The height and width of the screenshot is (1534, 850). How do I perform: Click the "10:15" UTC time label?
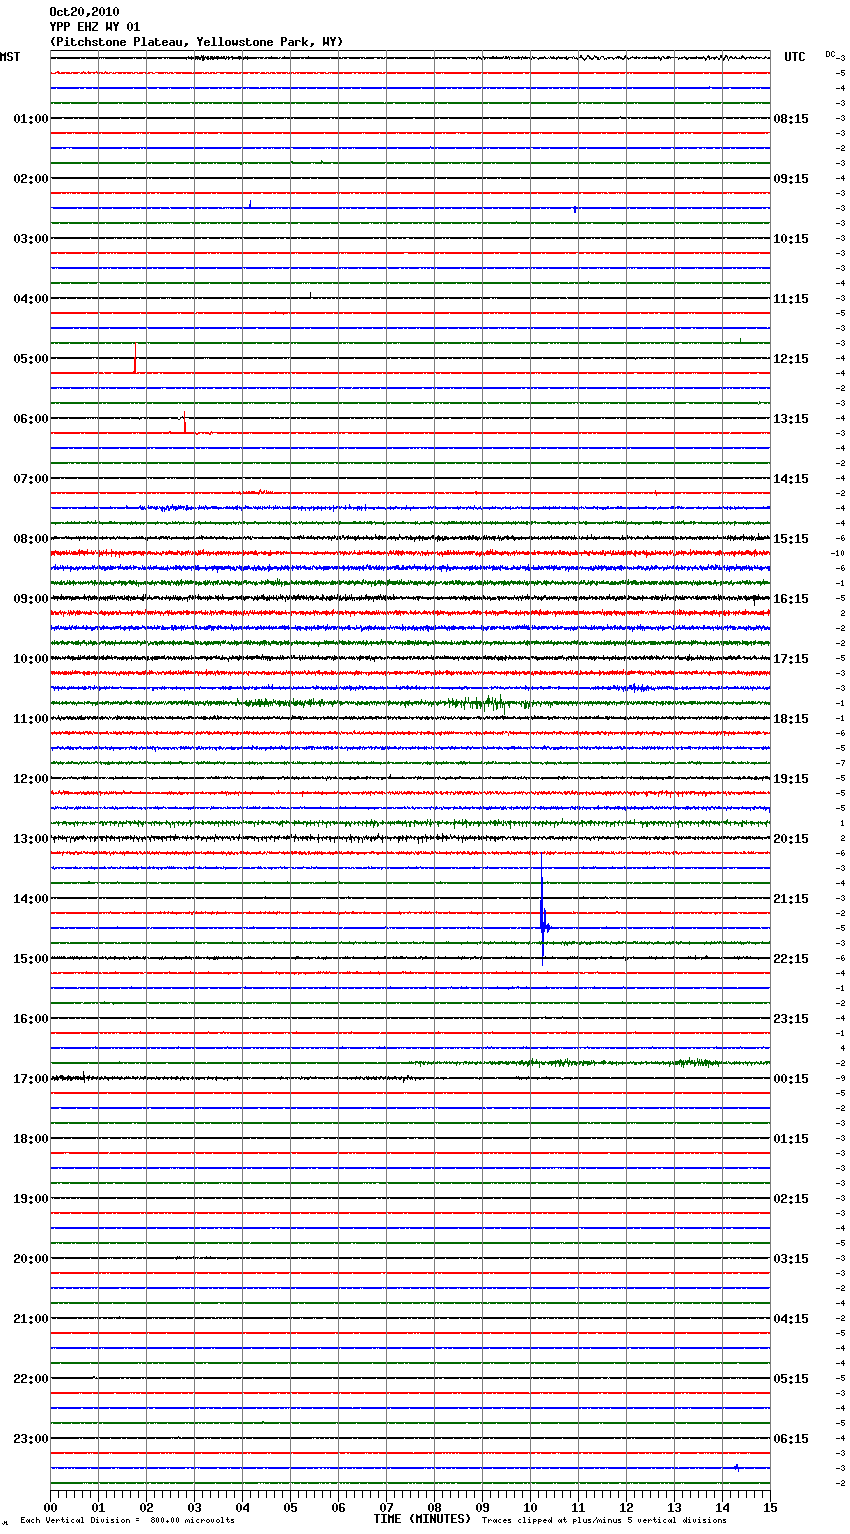791,239
